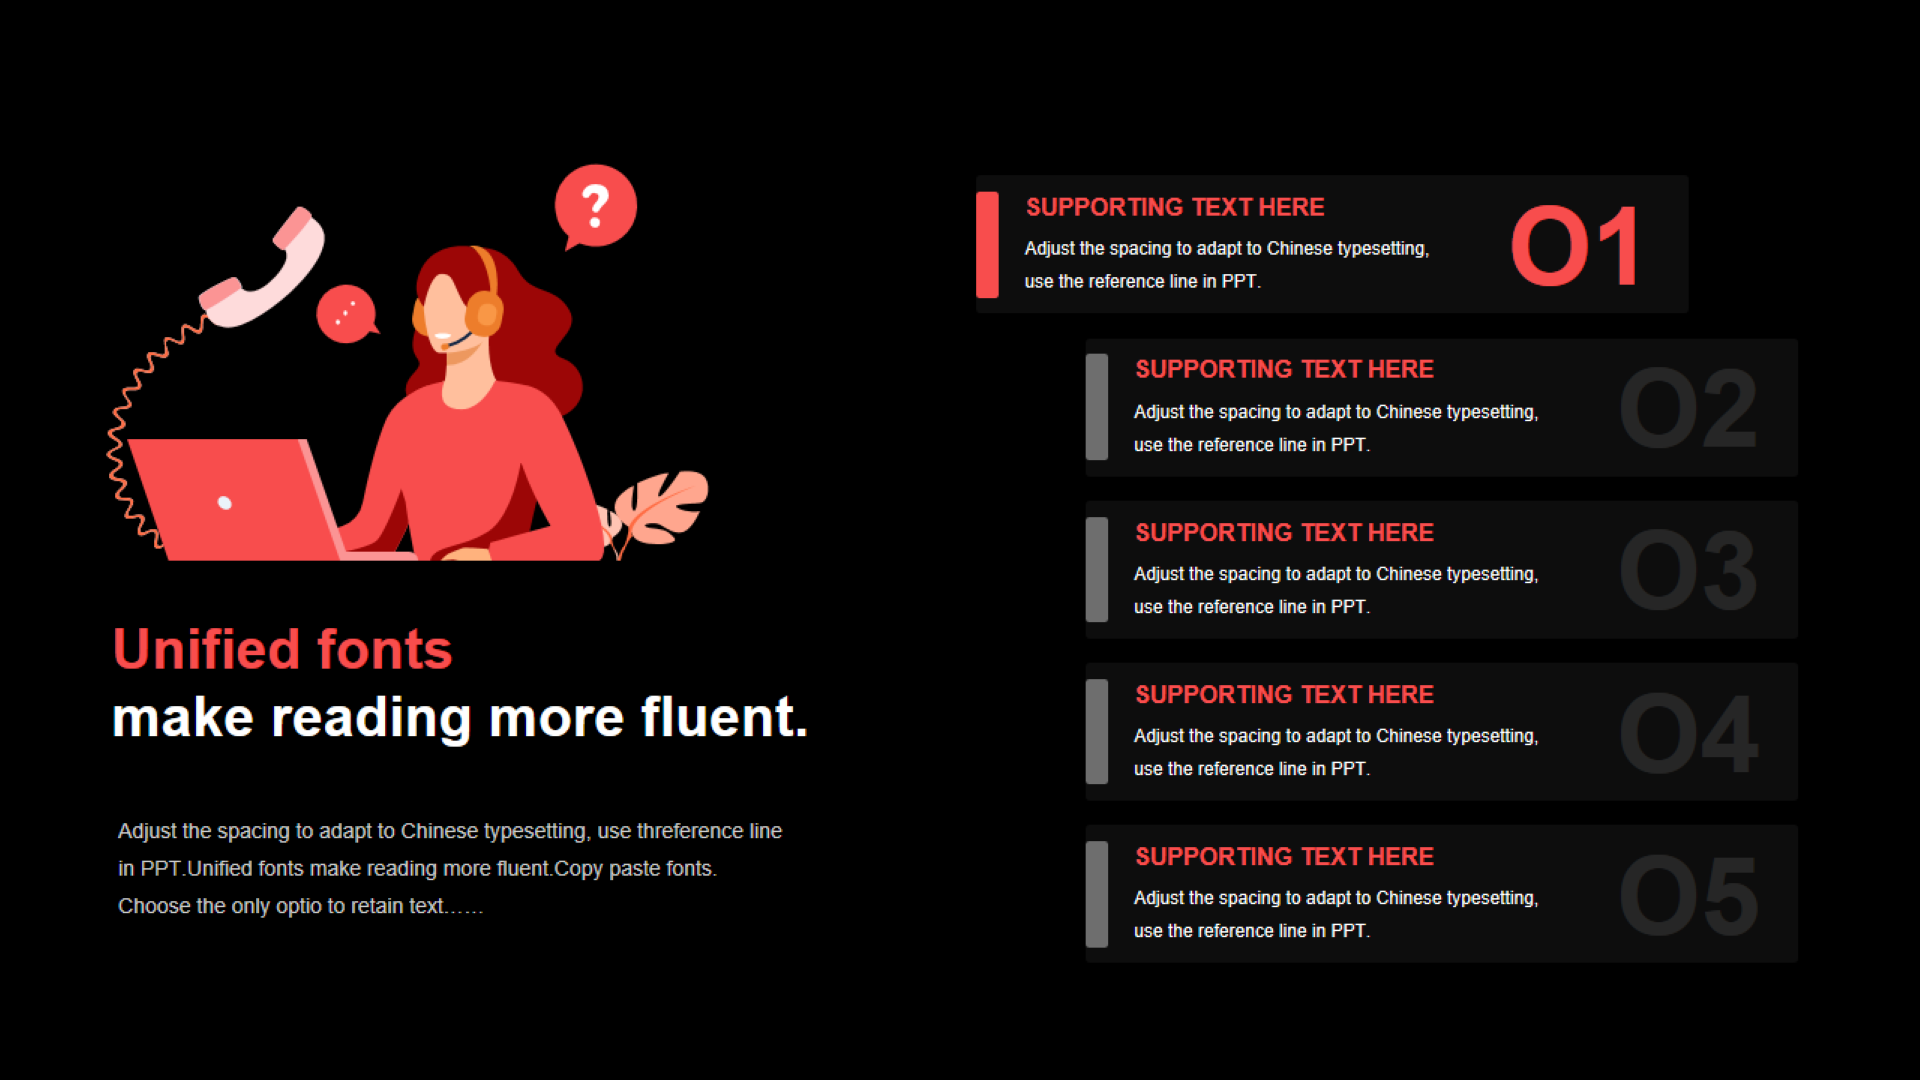Viewport: 1920px width, 1080px height.
Task: Select the dim number 04
Action: click(1689, 733)
